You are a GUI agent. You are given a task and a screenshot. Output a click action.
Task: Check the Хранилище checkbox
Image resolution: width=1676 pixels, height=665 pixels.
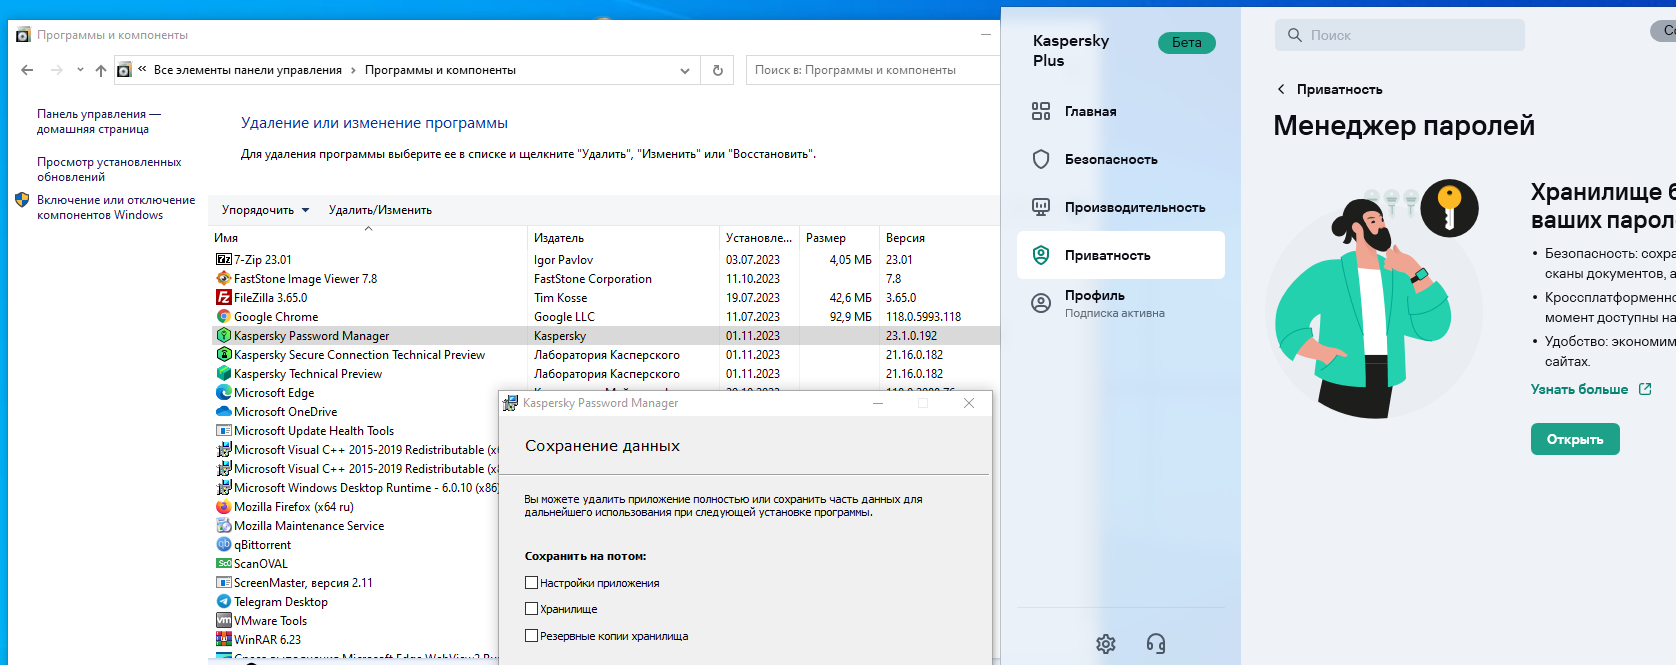point(531,608)
